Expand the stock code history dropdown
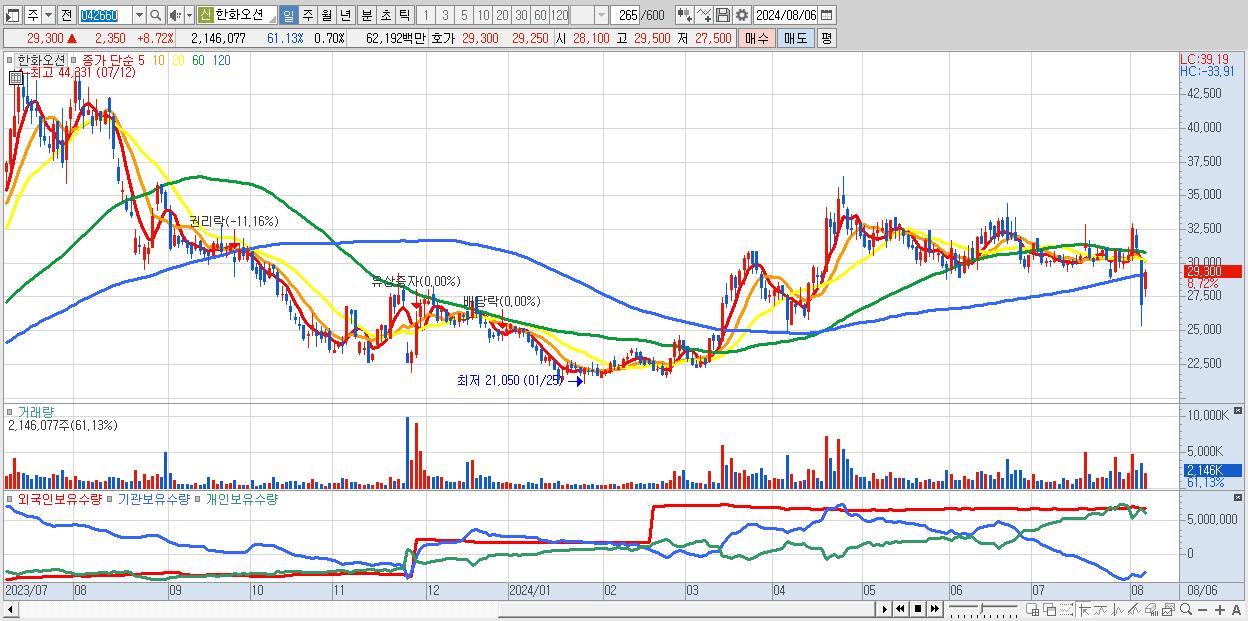This screenshot has width=1248, height=621. point(139,15)
